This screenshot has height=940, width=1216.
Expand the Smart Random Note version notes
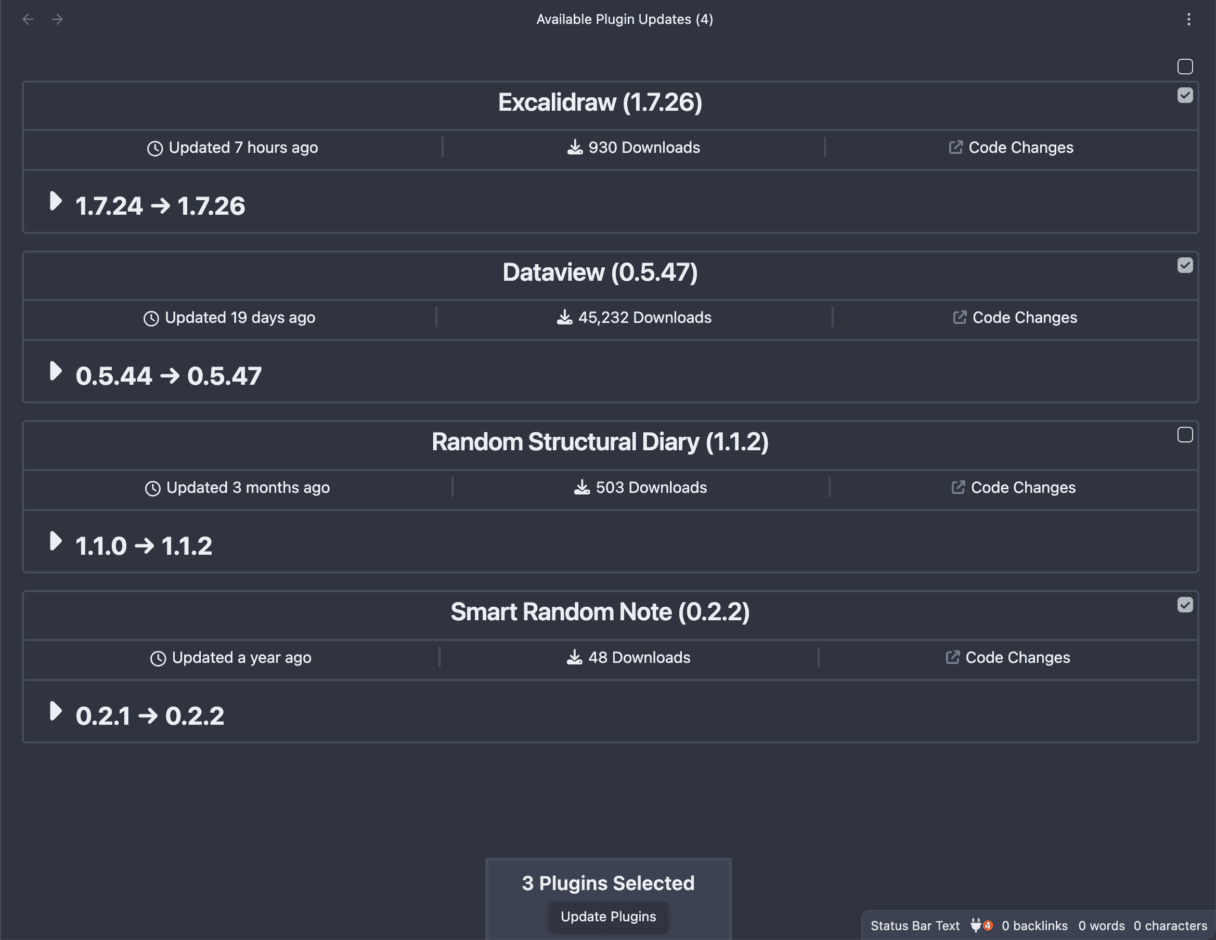[56, 711]
